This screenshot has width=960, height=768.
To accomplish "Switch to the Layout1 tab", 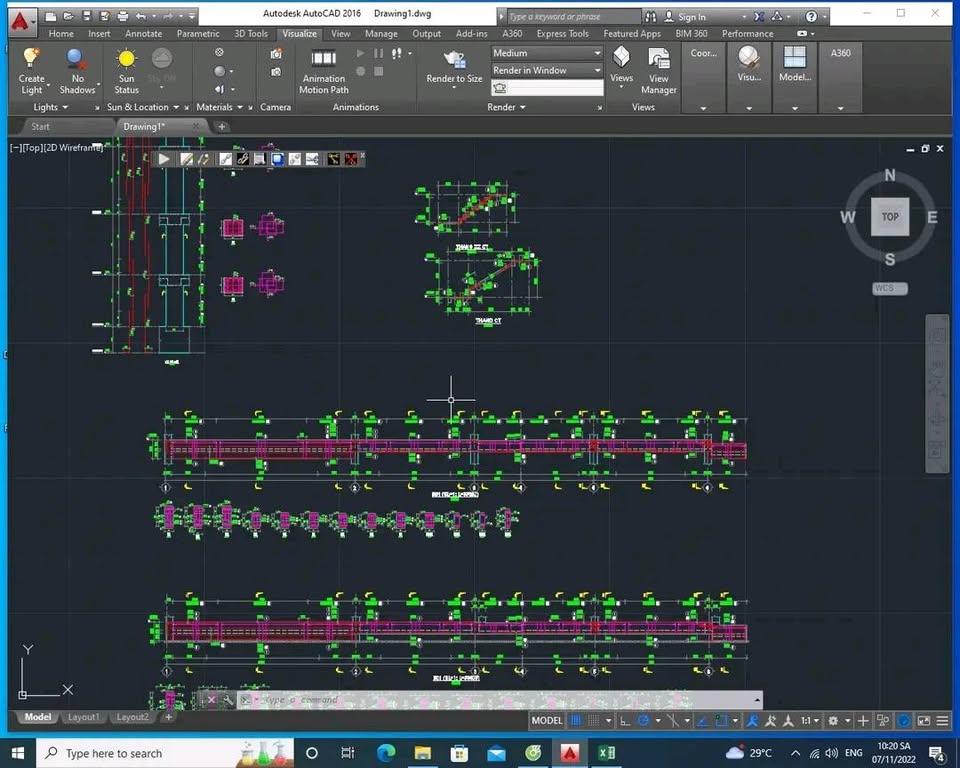I will pos(83,717).
